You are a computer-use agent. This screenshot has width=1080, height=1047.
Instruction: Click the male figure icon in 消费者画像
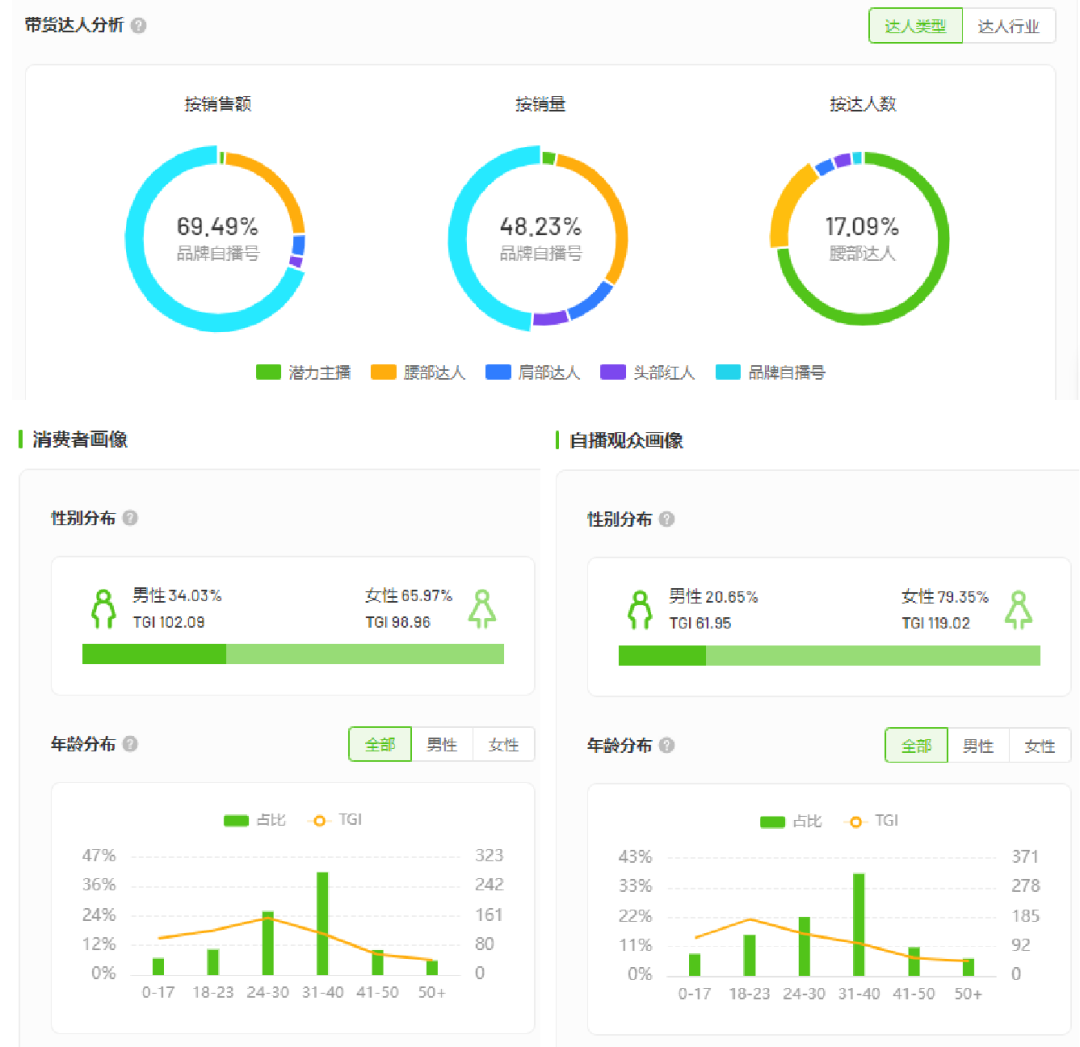coord(103,608)
